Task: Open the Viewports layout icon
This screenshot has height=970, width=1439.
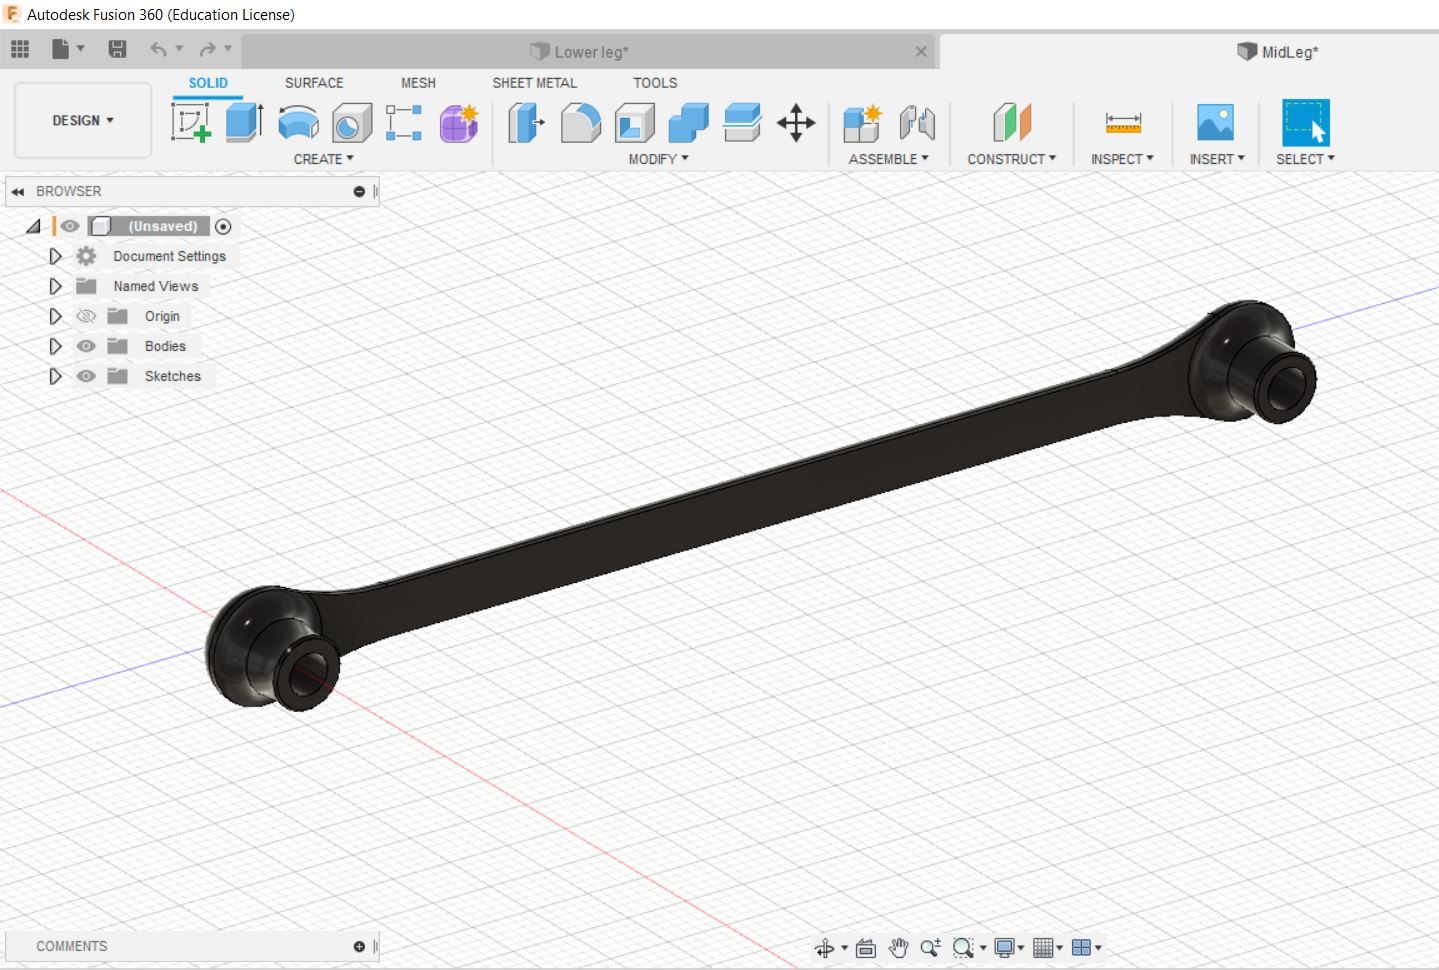Action: 1081,948
